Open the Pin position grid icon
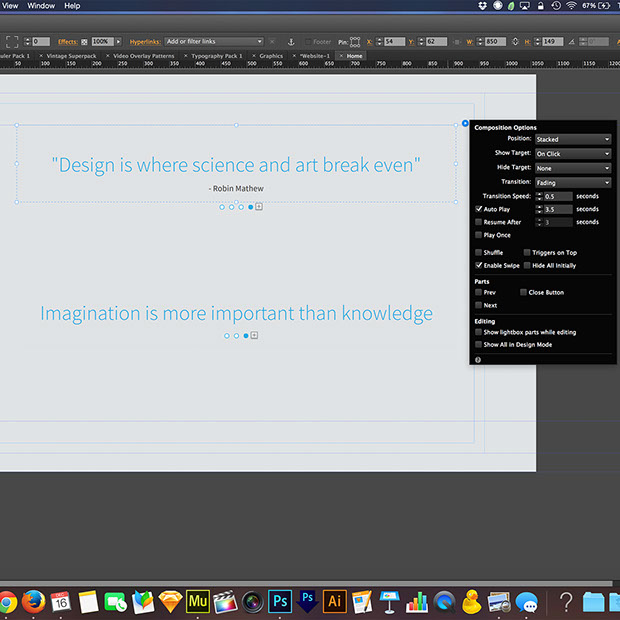 point(355,42)
